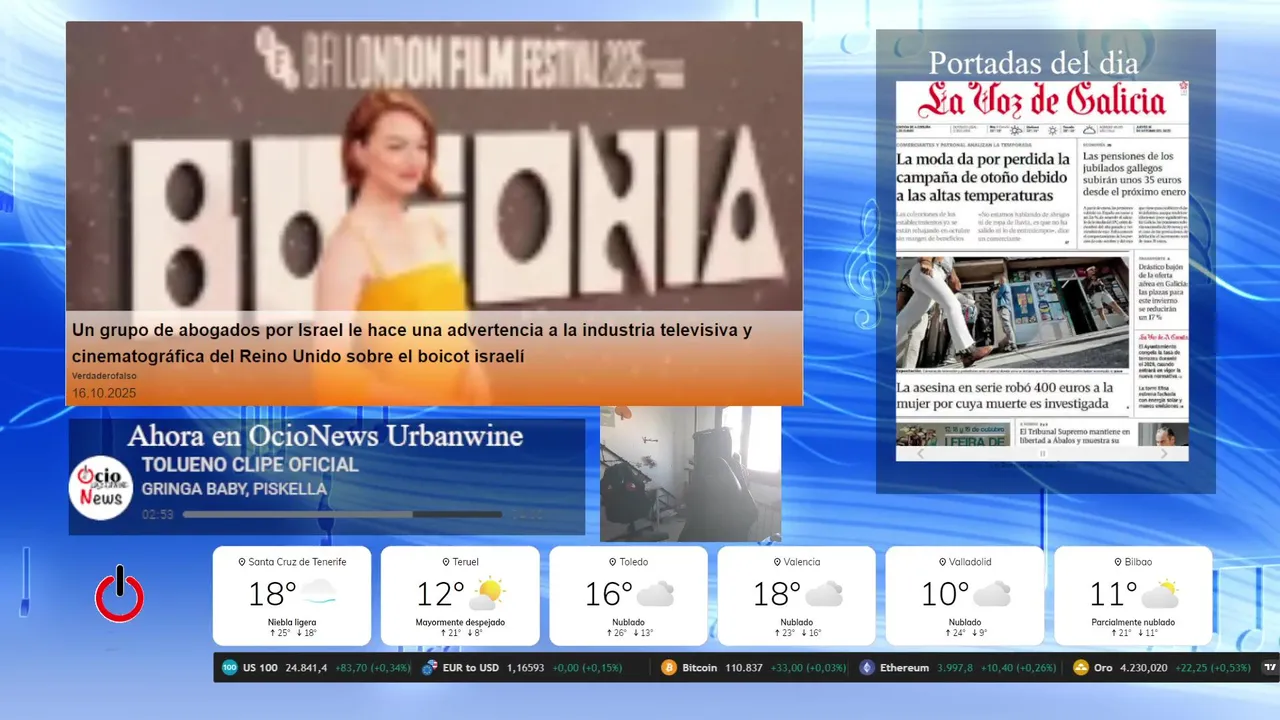This screenshot has width=1280, height=720.
Task: Click the red power button icon
Action: pos(119,594)
